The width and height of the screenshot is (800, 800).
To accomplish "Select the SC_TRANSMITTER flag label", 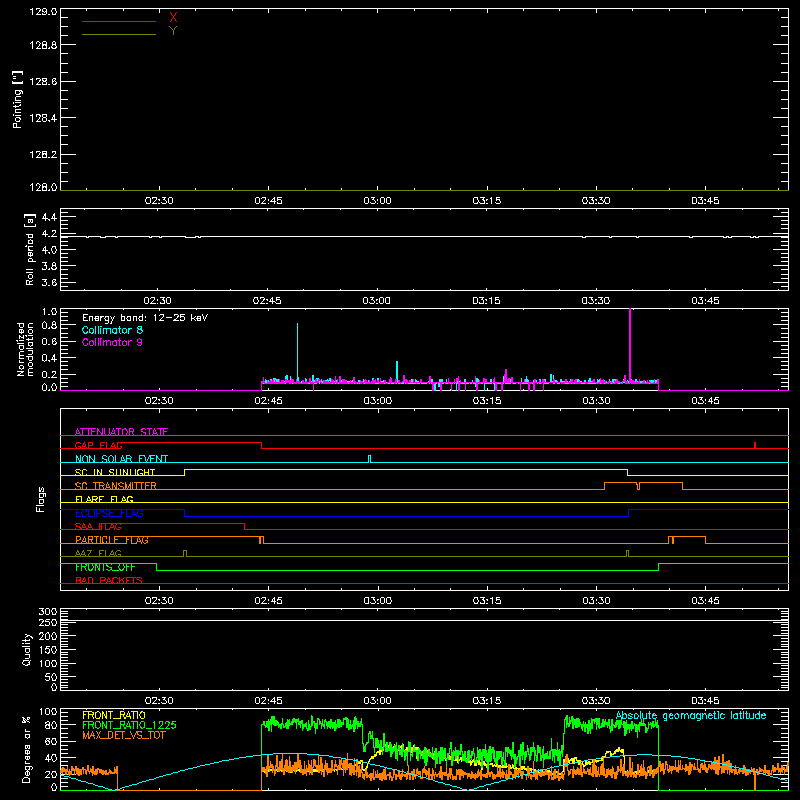I will point(116,486).
